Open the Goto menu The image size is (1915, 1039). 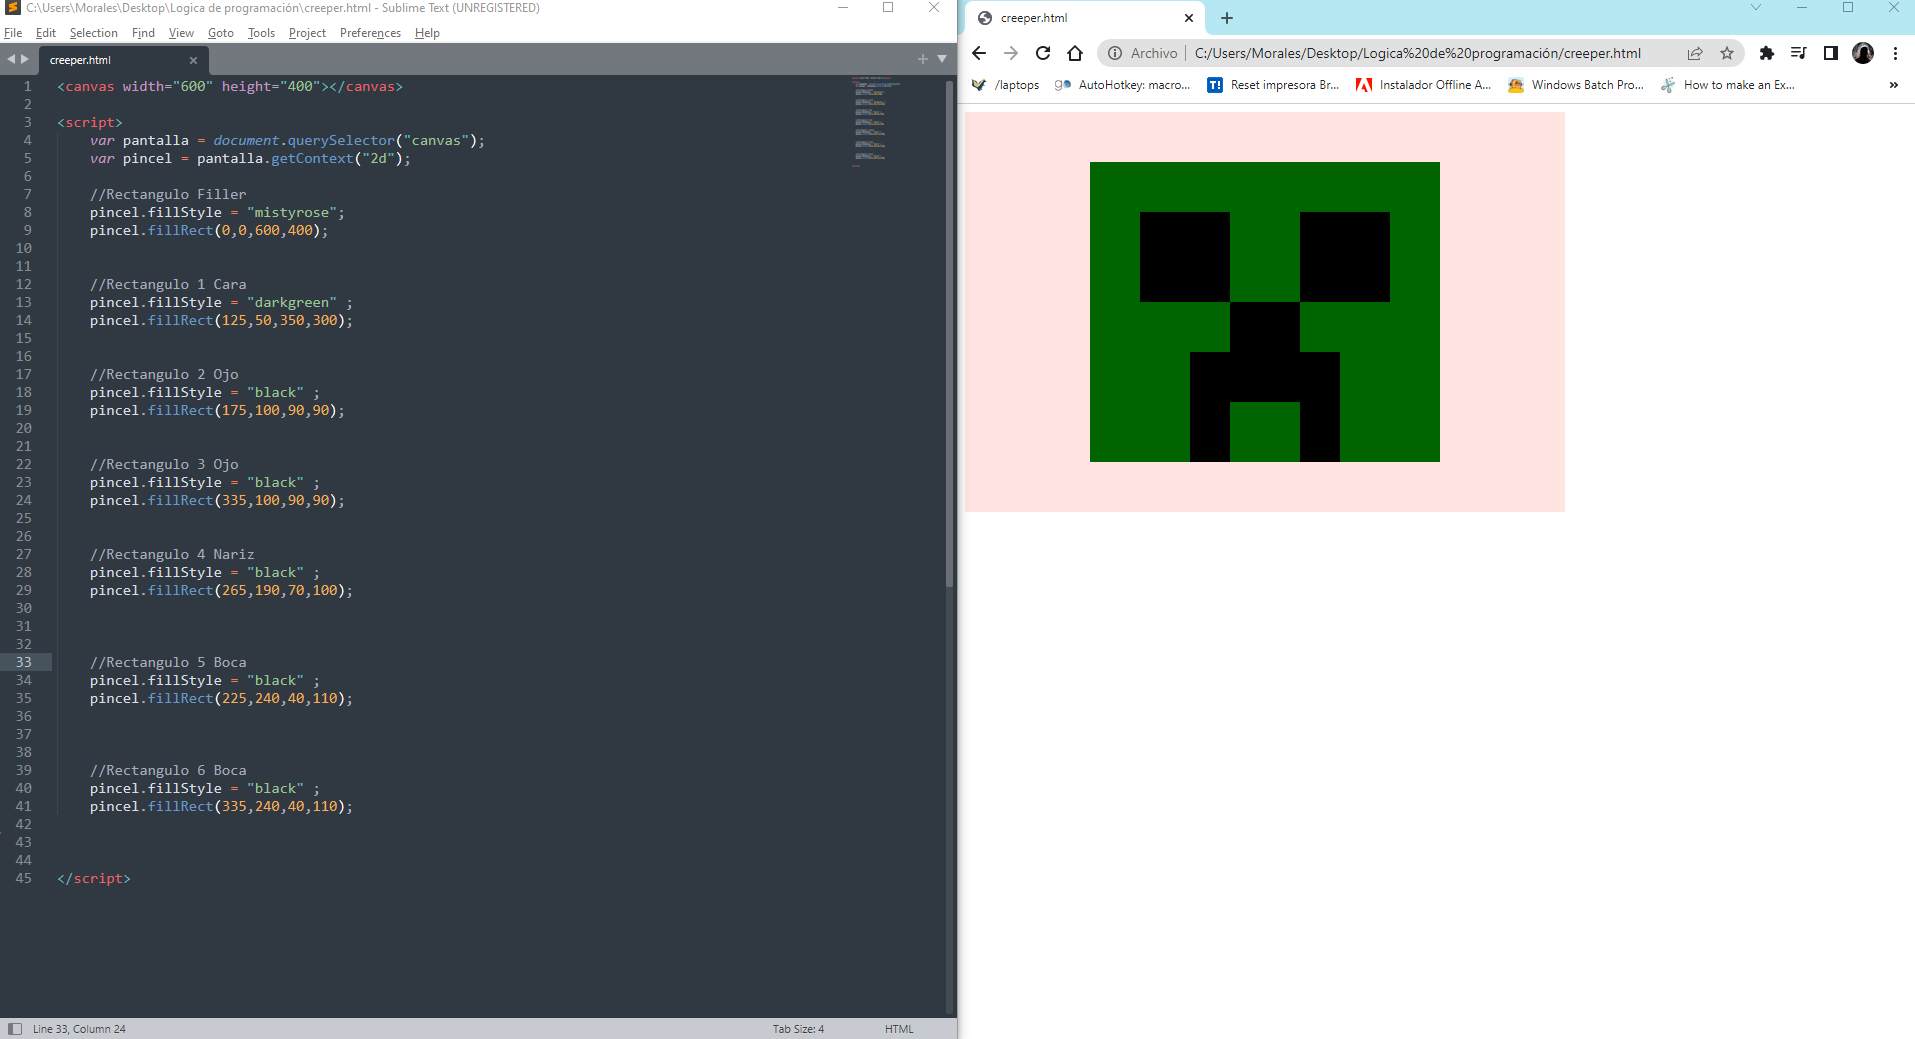click(x=220, y=33)
